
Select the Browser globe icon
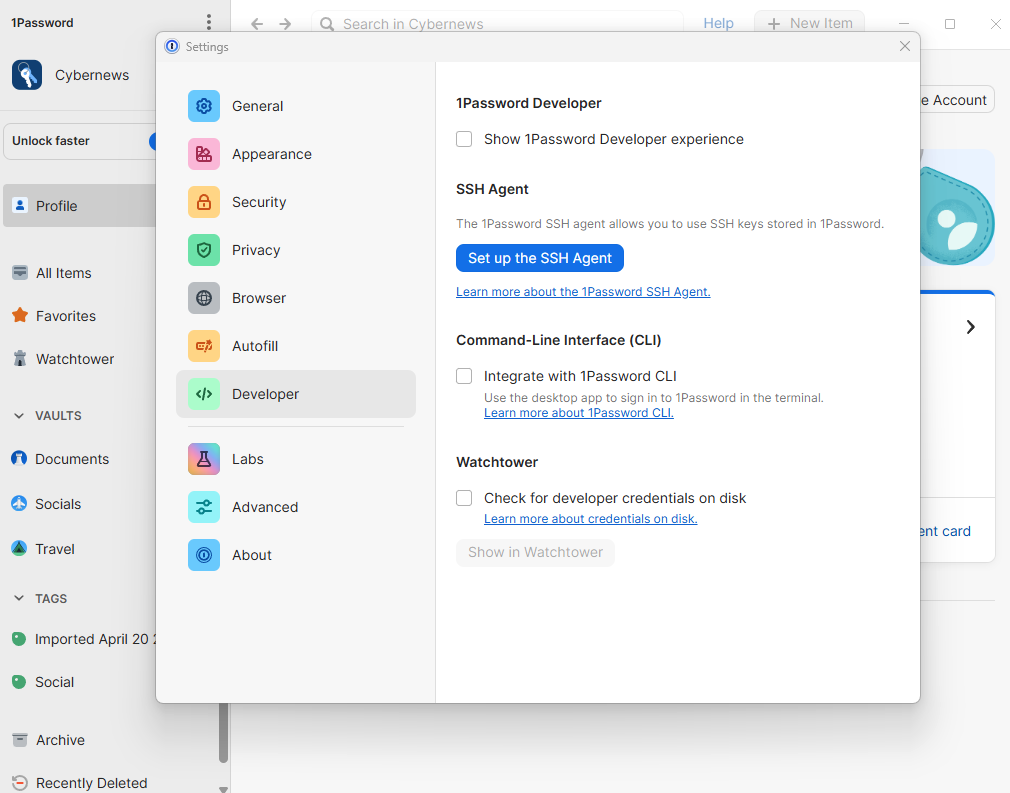pos(204,298)
